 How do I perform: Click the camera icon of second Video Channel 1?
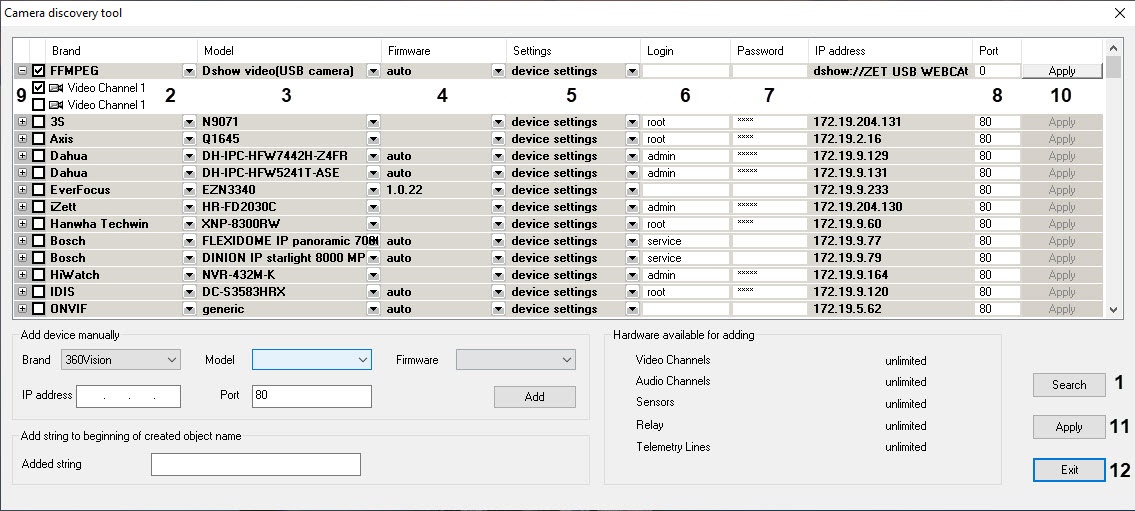(55, 105)
